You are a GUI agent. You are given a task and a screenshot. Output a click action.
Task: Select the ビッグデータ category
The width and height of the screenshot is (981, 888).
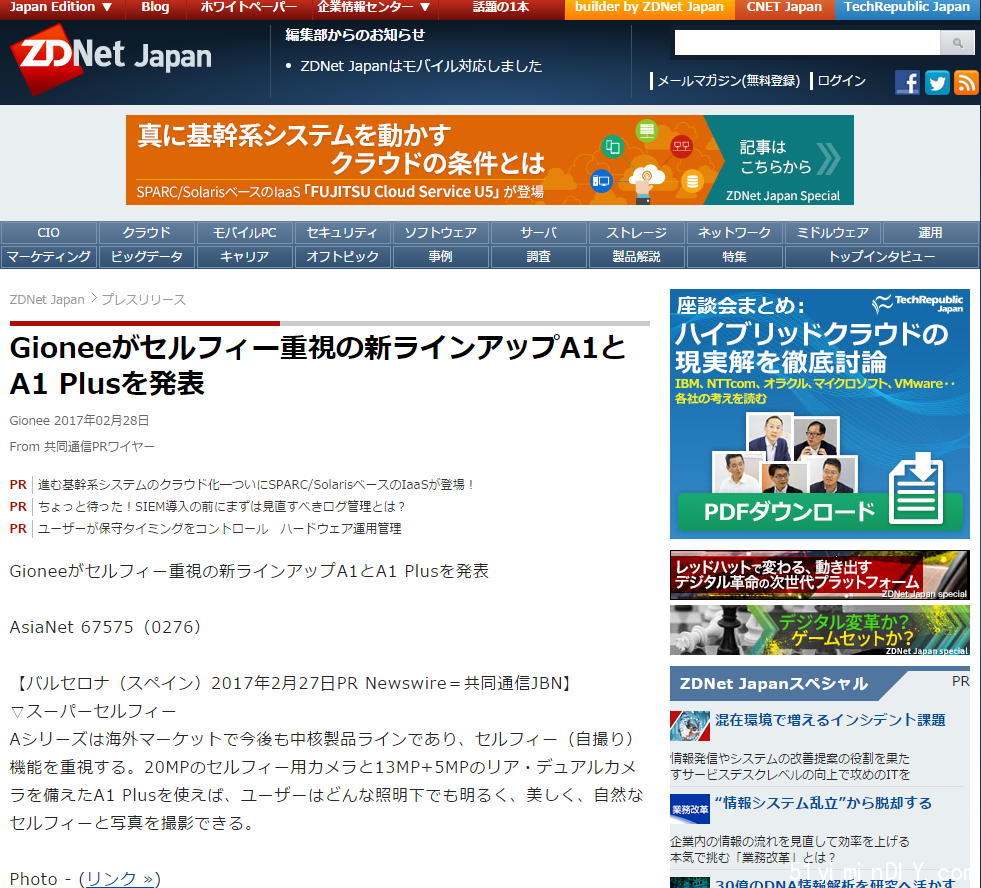coord(146,257)
